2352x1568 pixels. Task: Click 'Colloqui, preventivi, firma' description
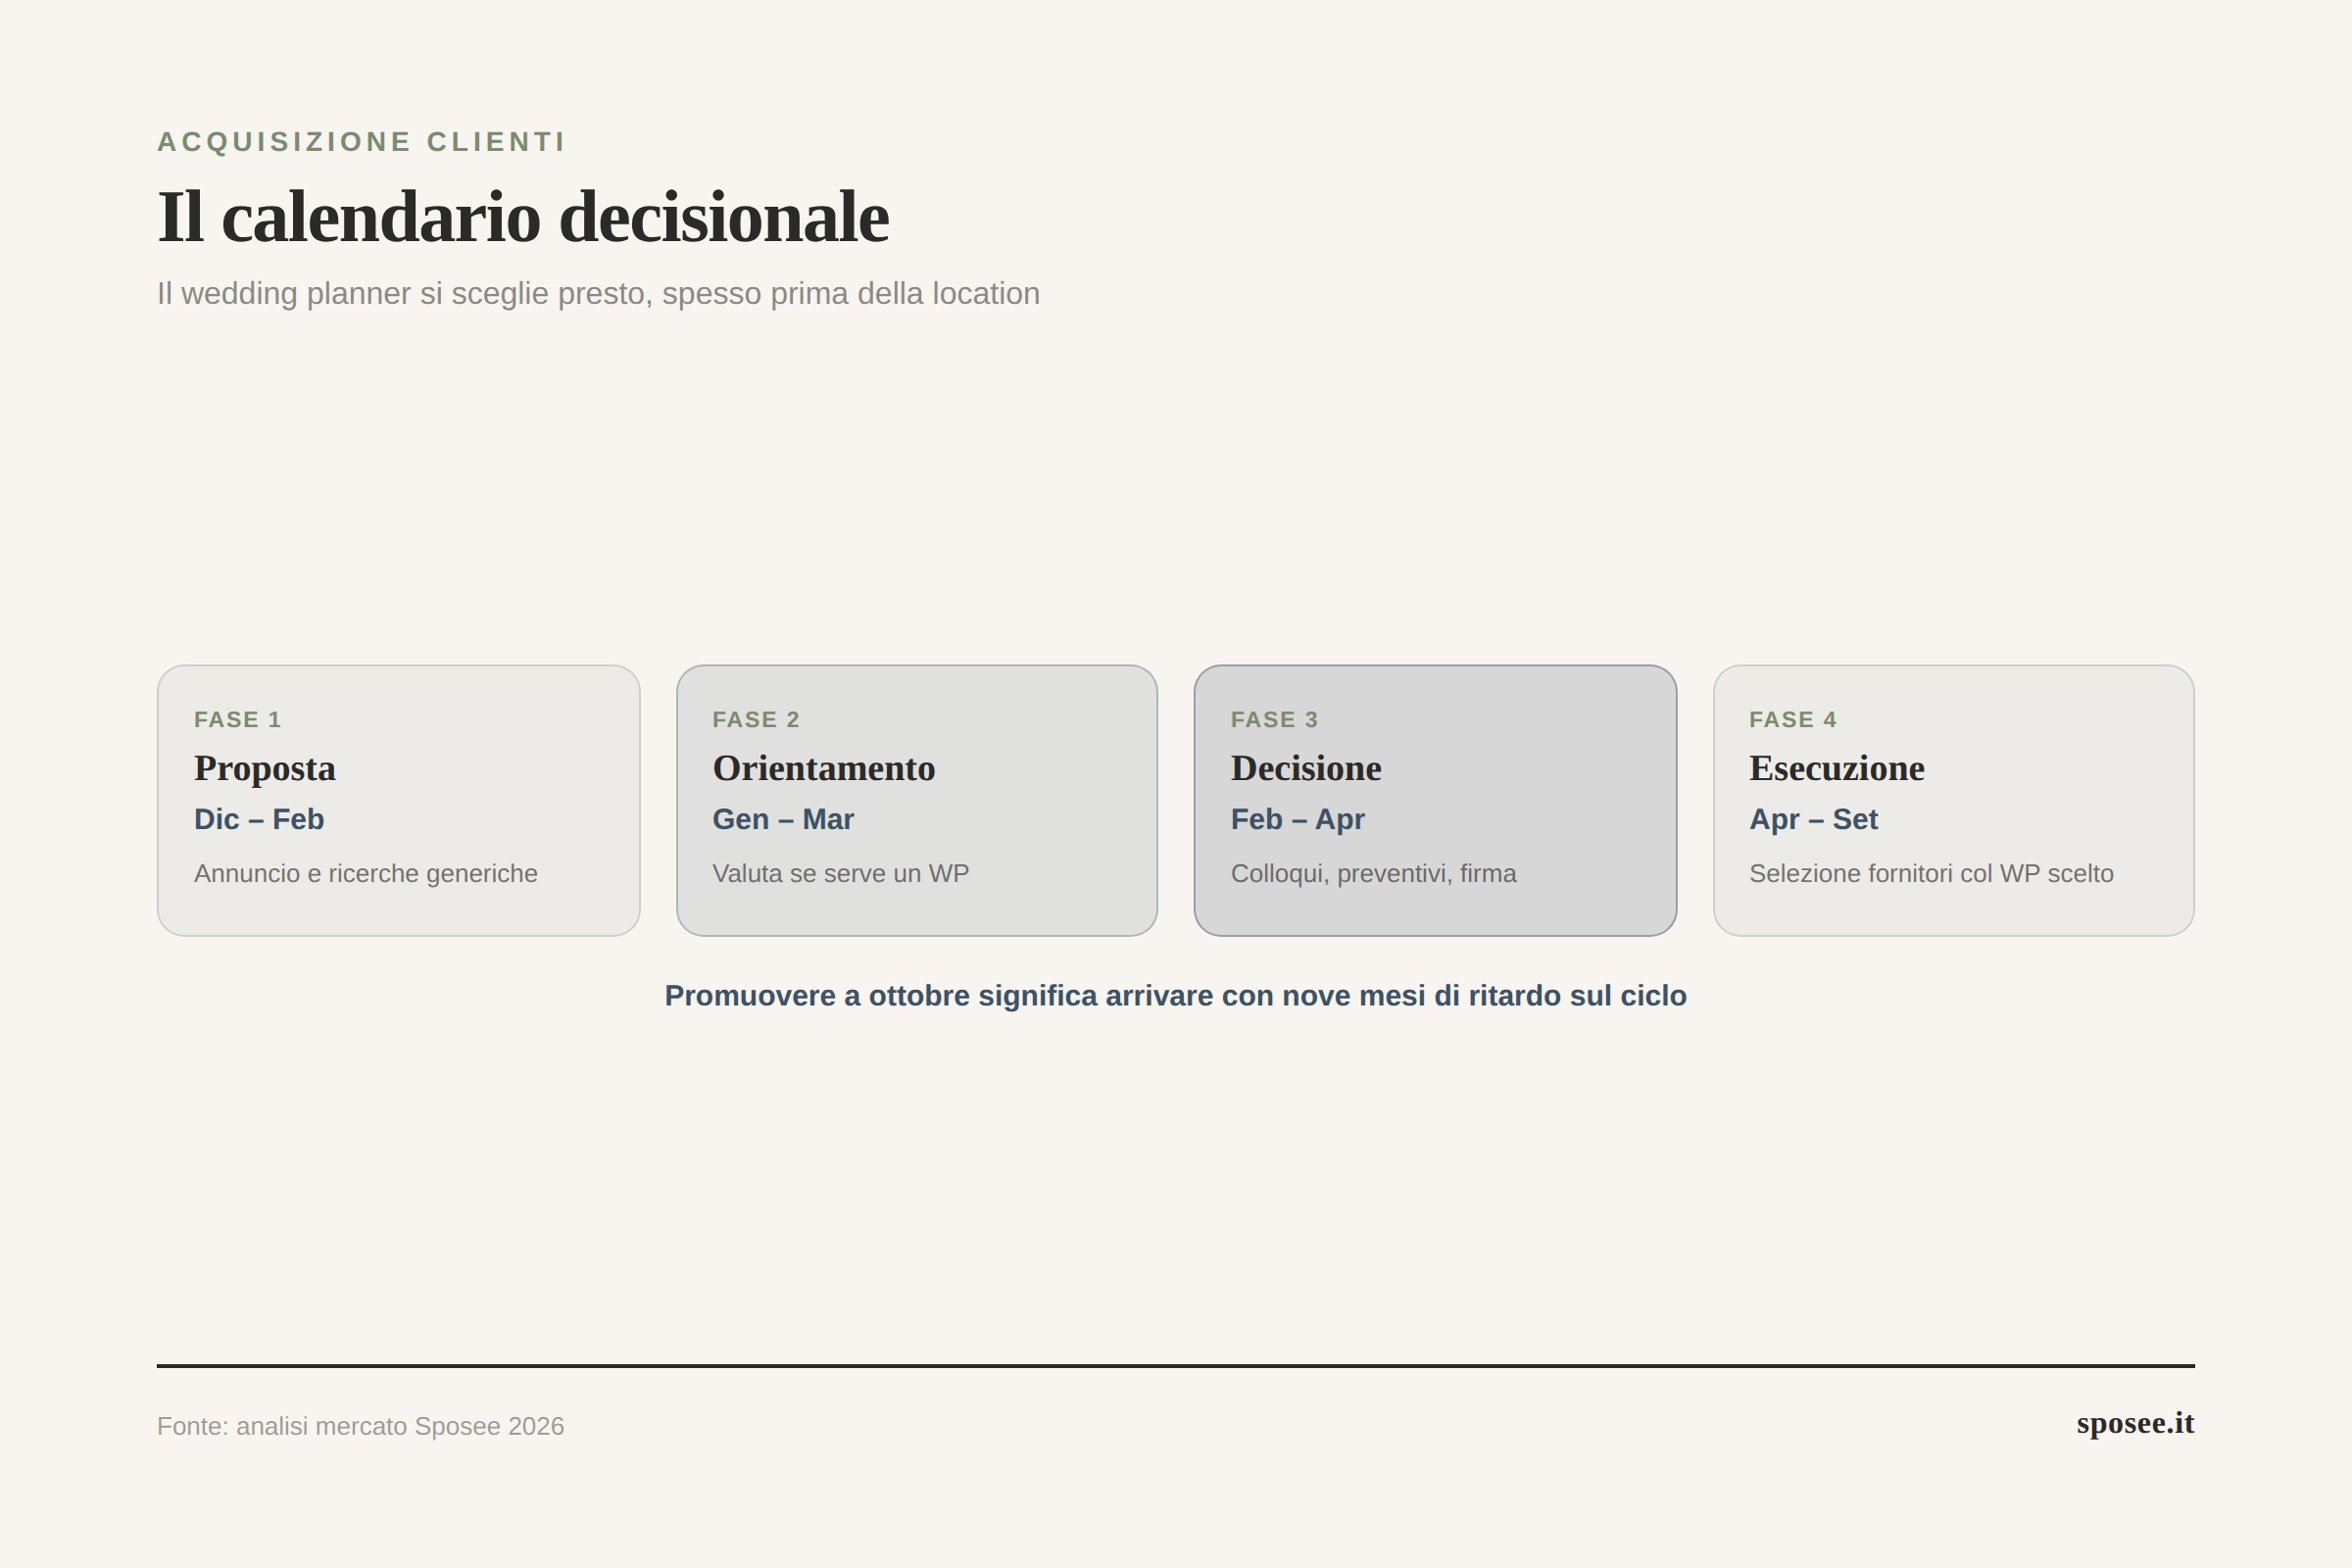coord(1373,873)
